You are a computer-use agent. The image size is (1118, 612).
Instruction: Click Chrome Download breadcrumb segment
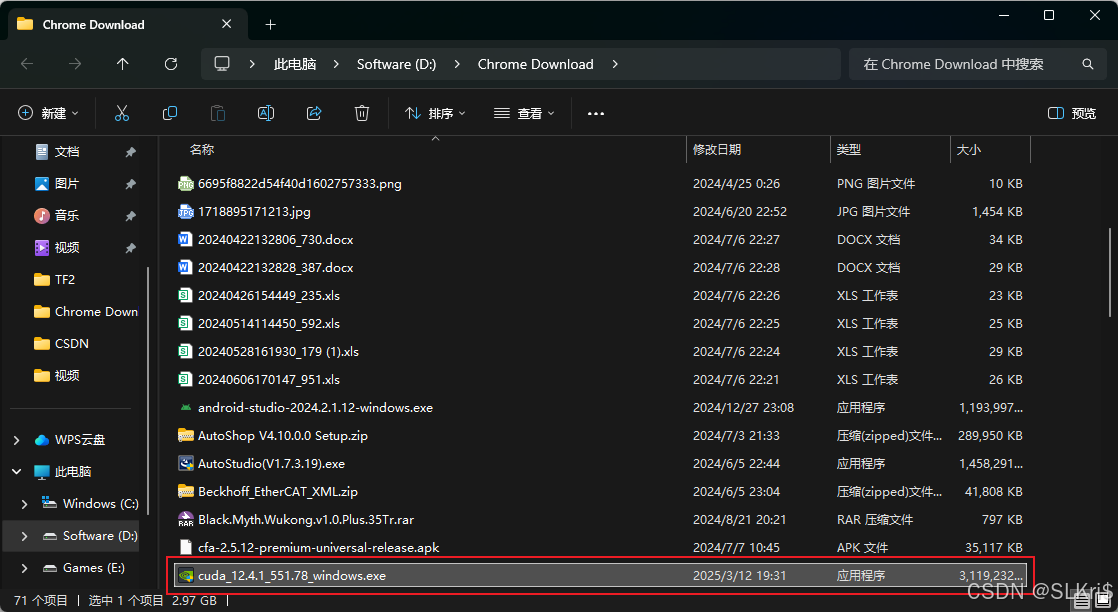click(535, 64)
